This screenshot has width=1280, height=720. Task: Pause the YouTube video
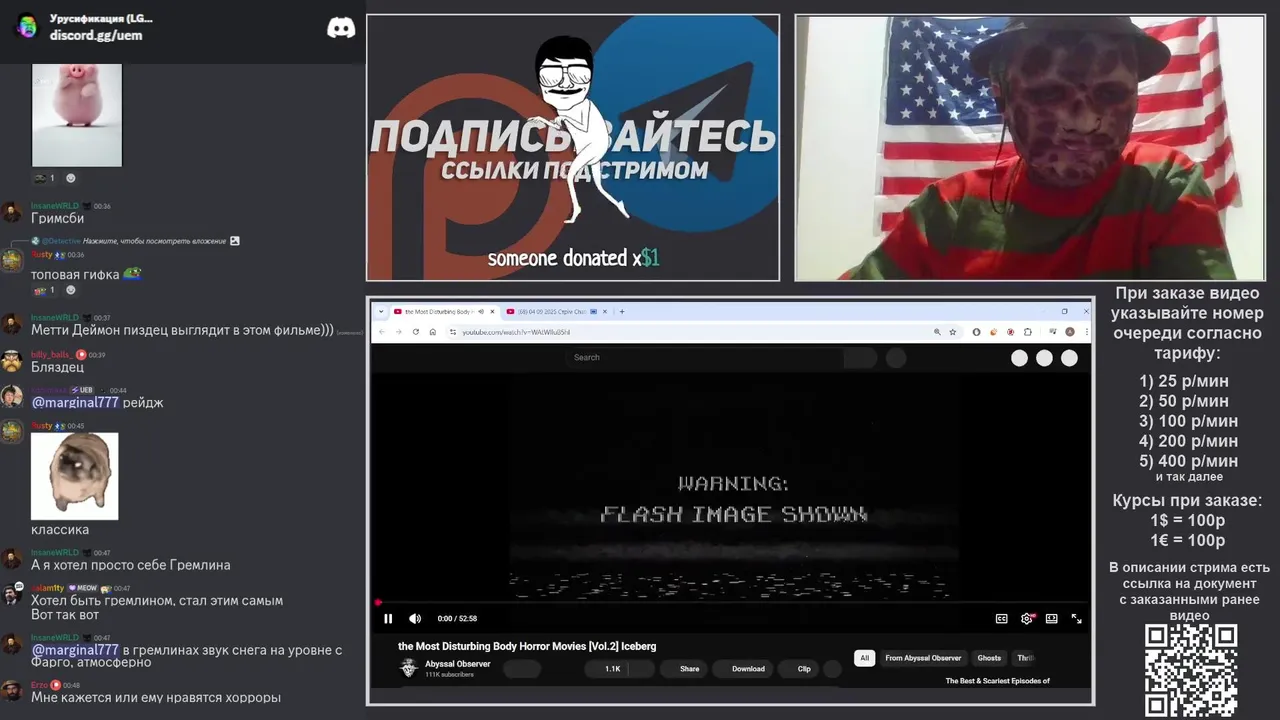click(x=388, y=618)
